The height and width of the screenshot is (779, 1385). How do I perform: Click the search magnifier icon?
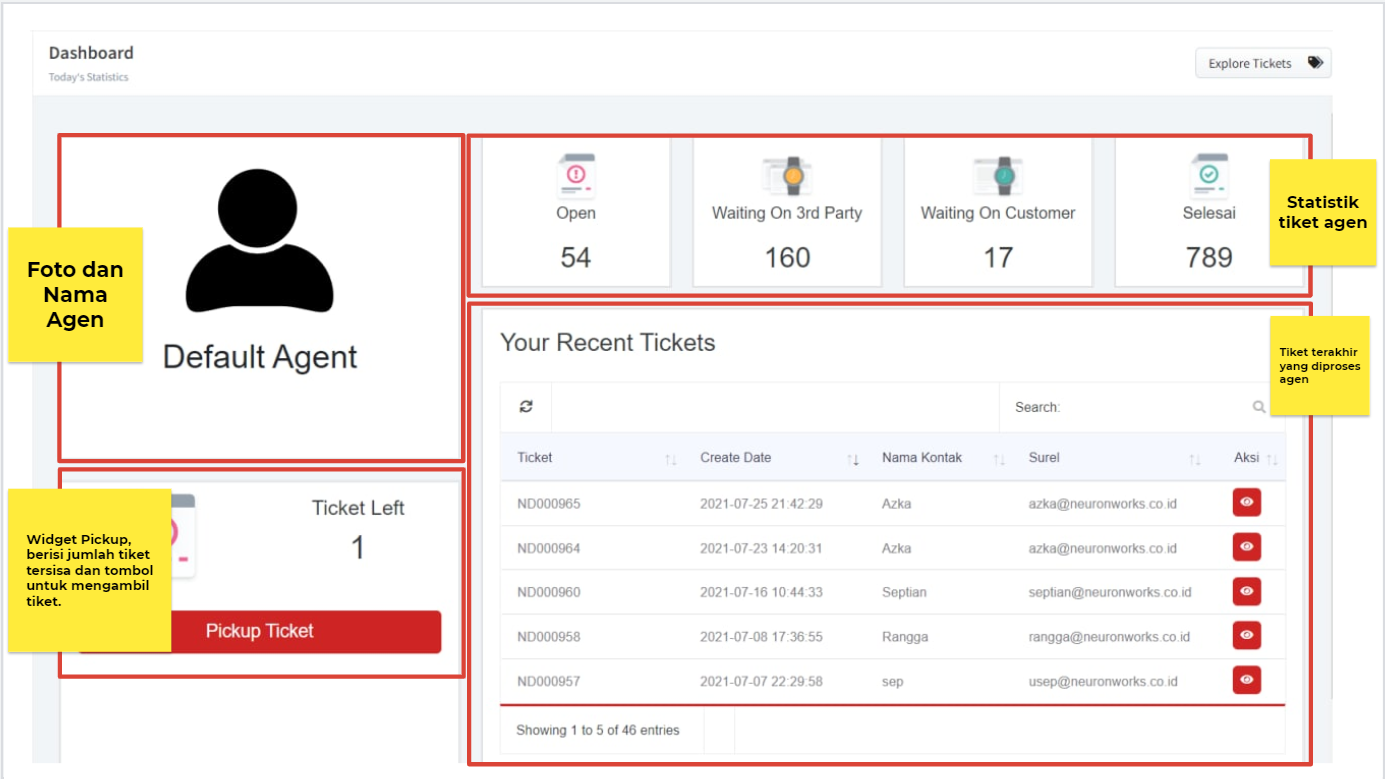pyautogui.click(x=1258, y=407)
